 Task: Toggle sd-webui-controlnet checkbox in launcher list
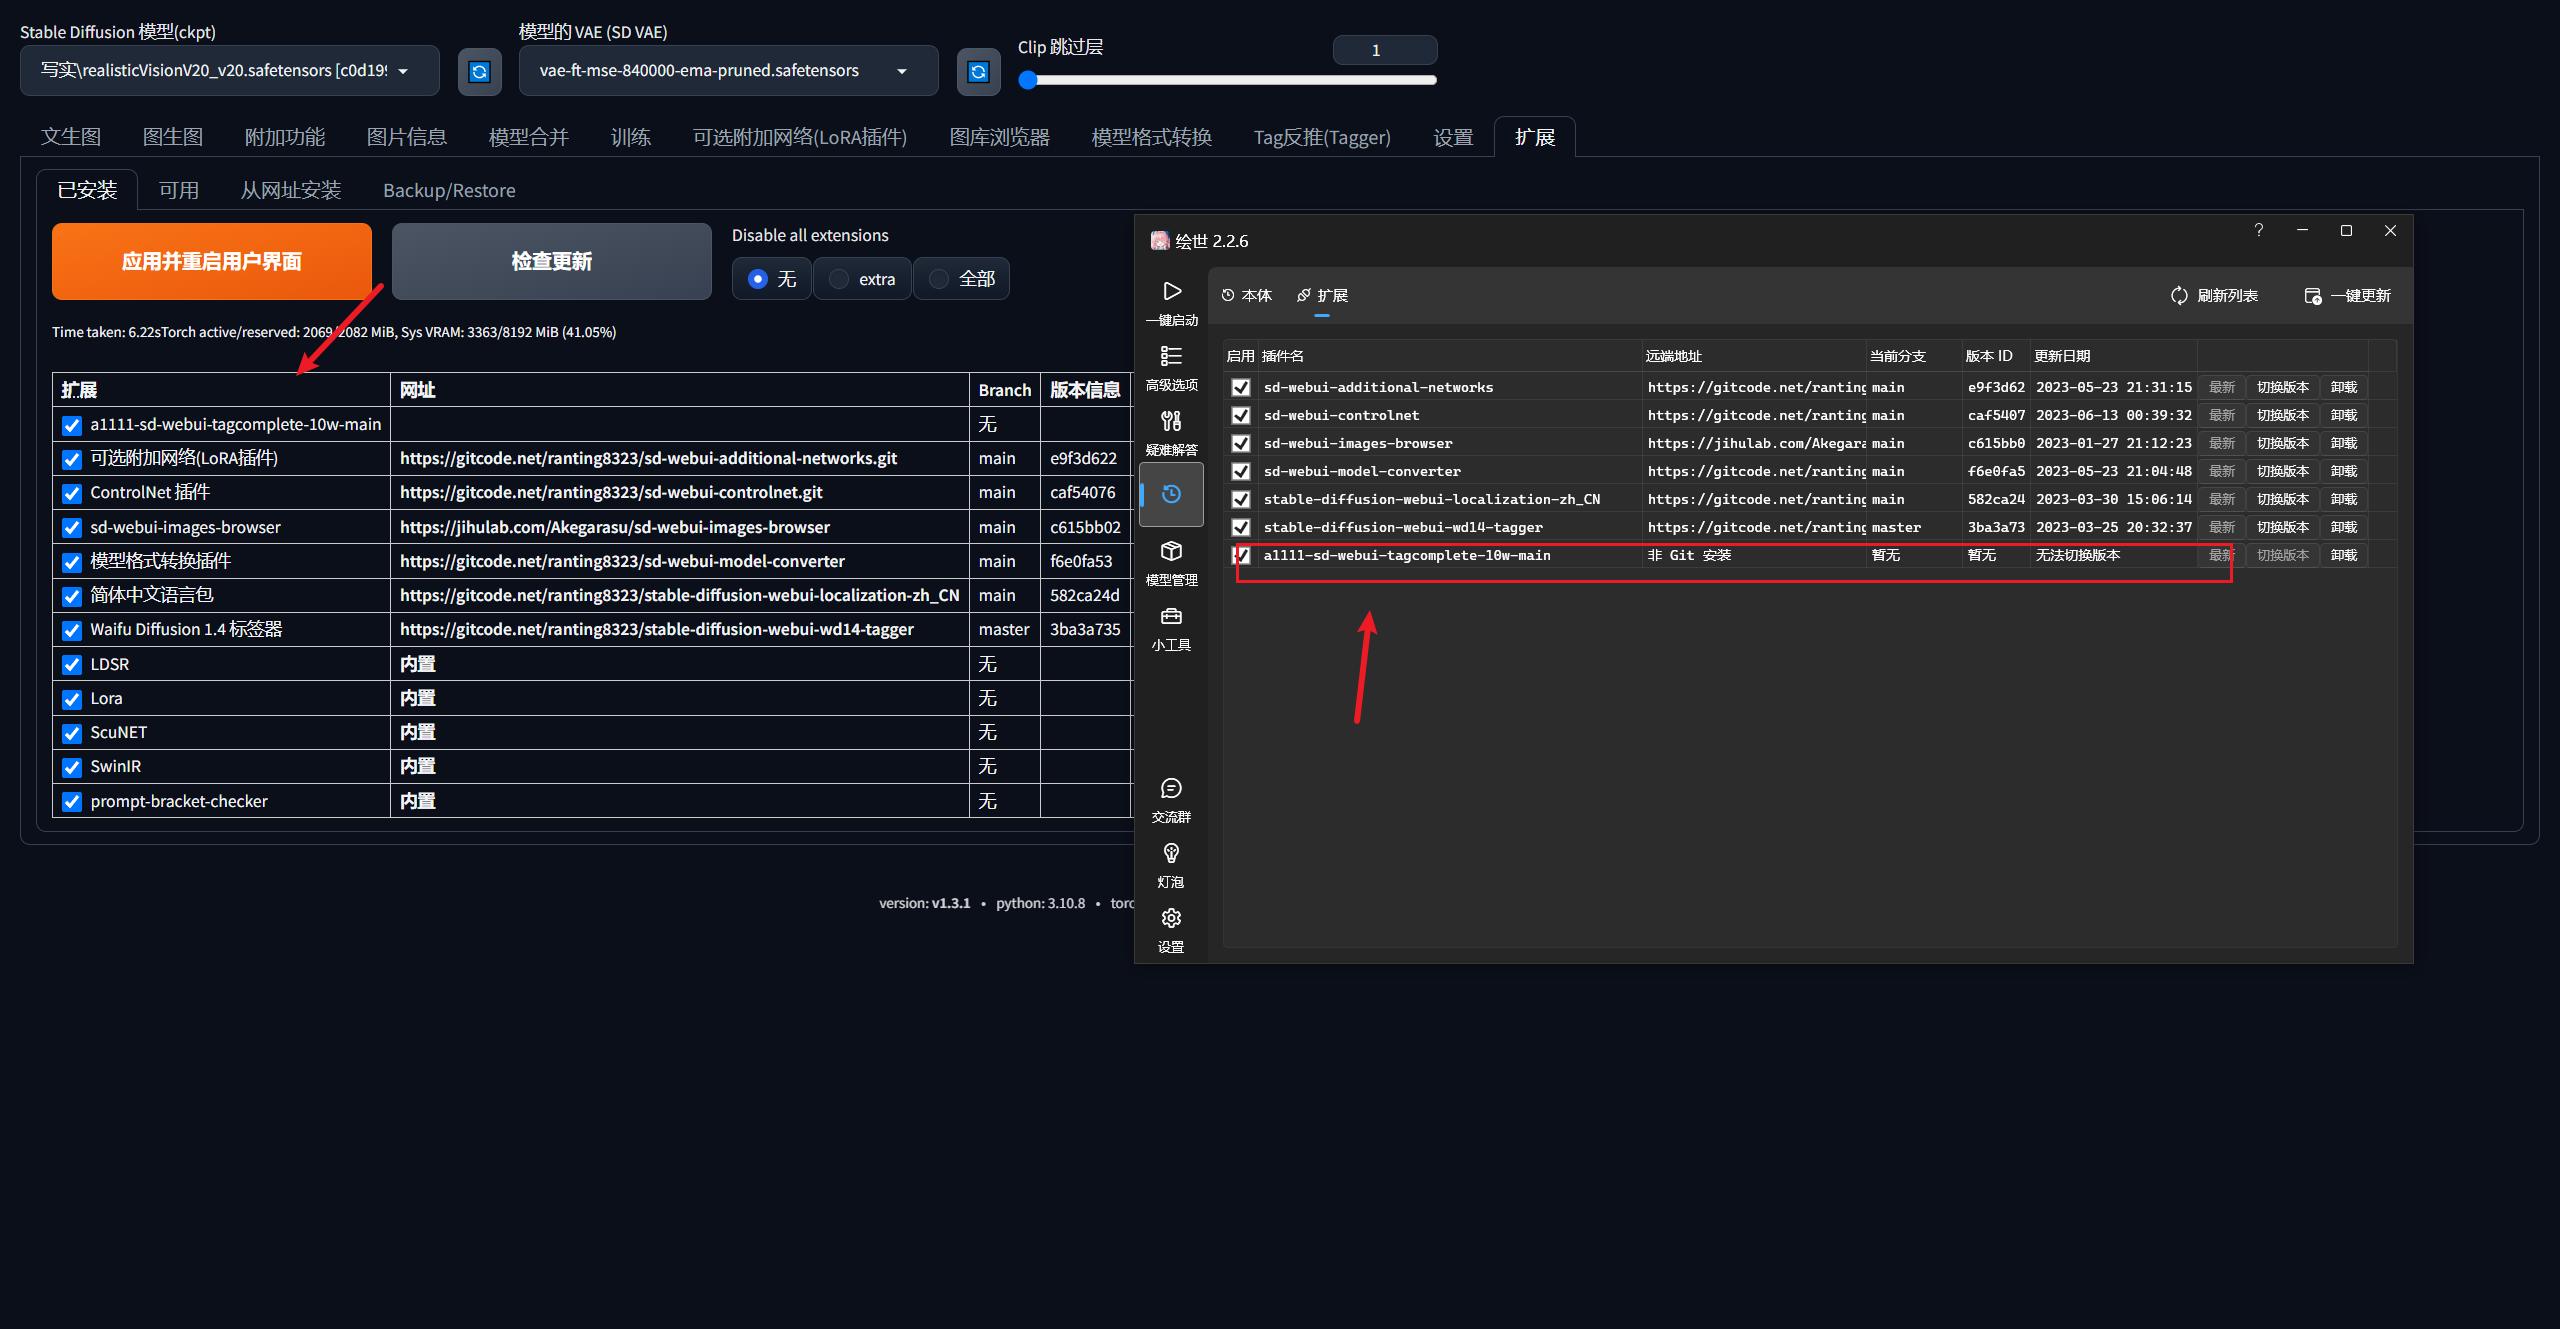click(1241, 415)
